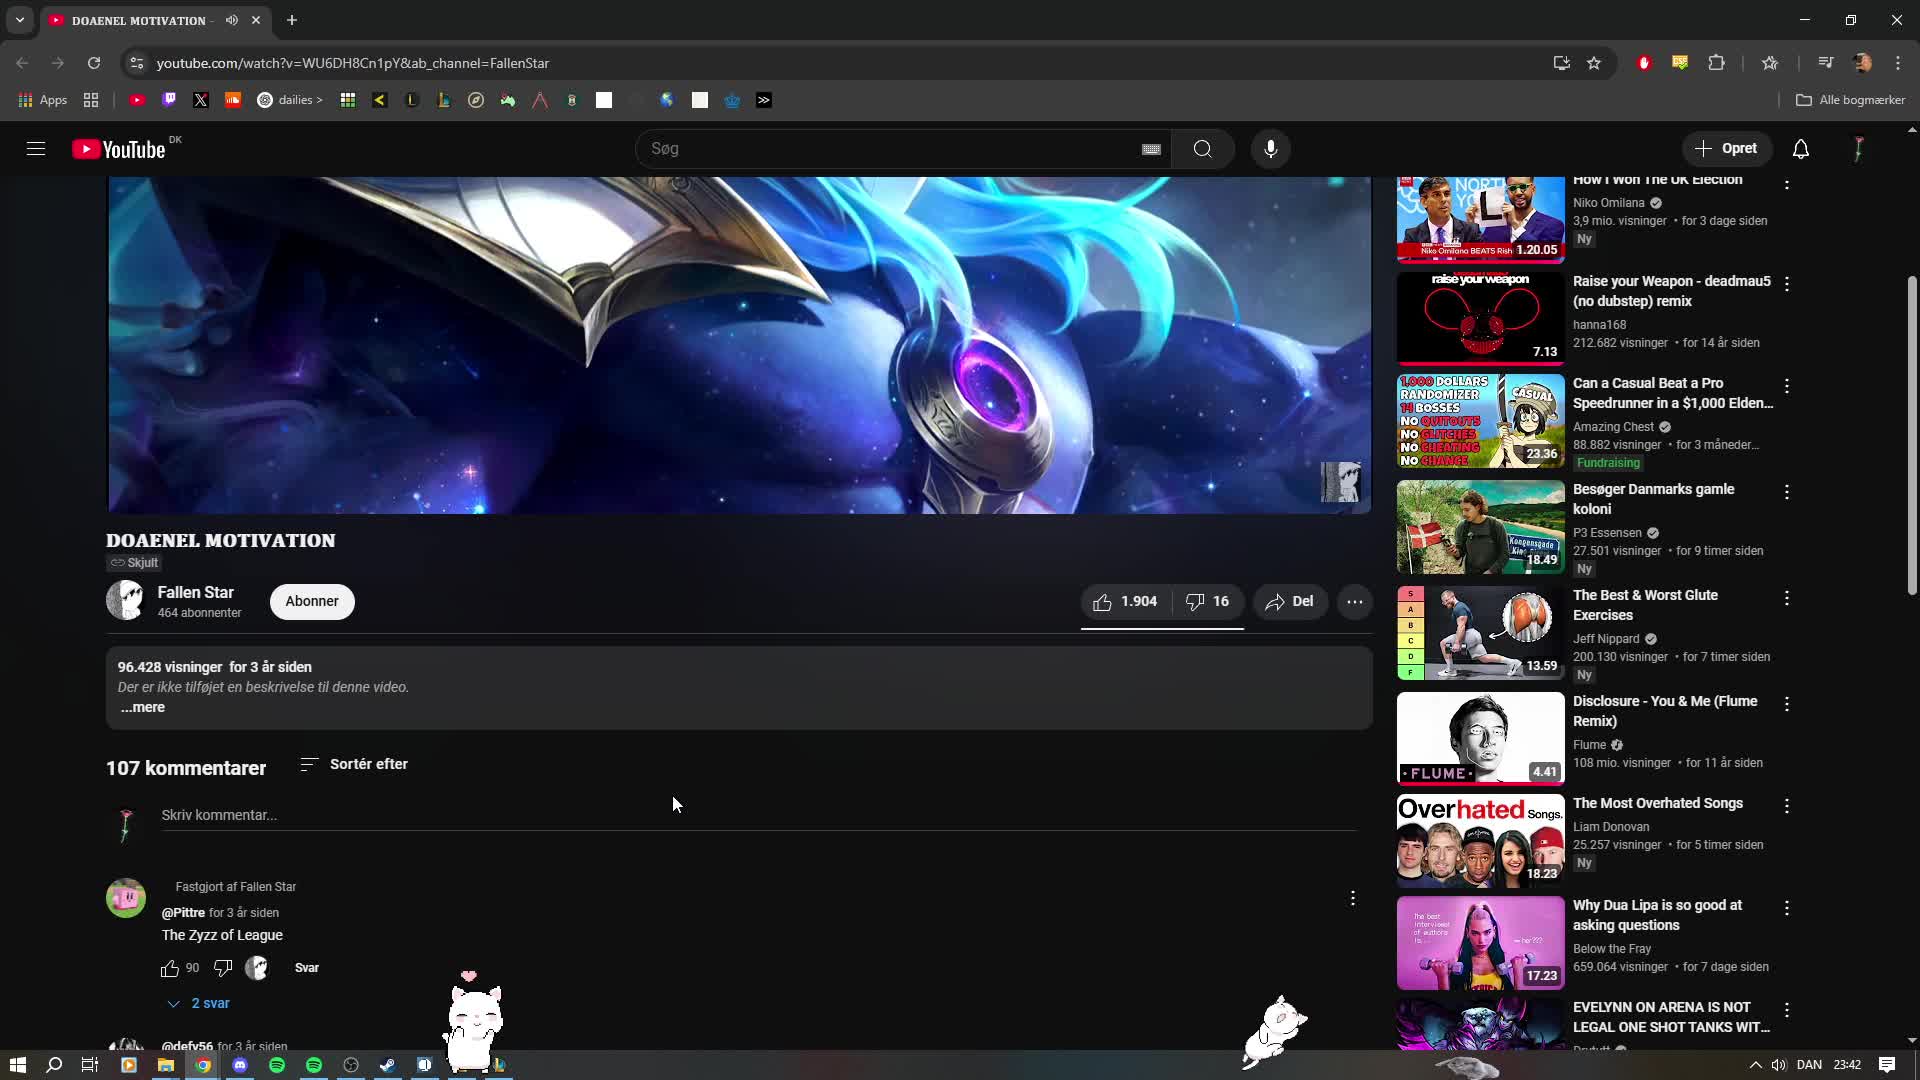Open the Apps bookmark shortcut
The height and width of the screenshot is (1080, 1920).
tap(43, 100)
